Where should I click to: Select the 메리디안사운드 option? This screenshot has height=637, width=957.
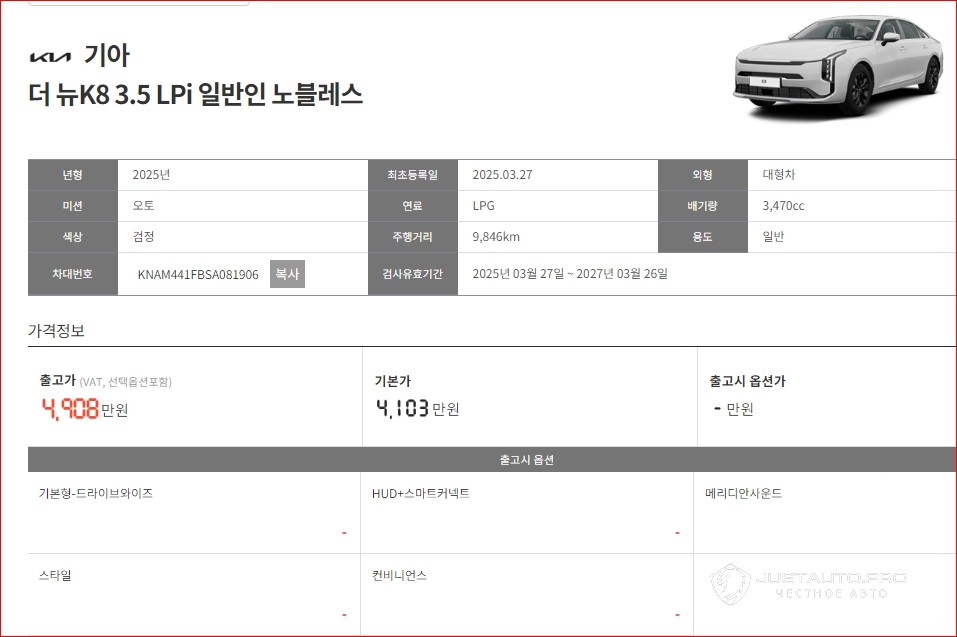[743, 493]
